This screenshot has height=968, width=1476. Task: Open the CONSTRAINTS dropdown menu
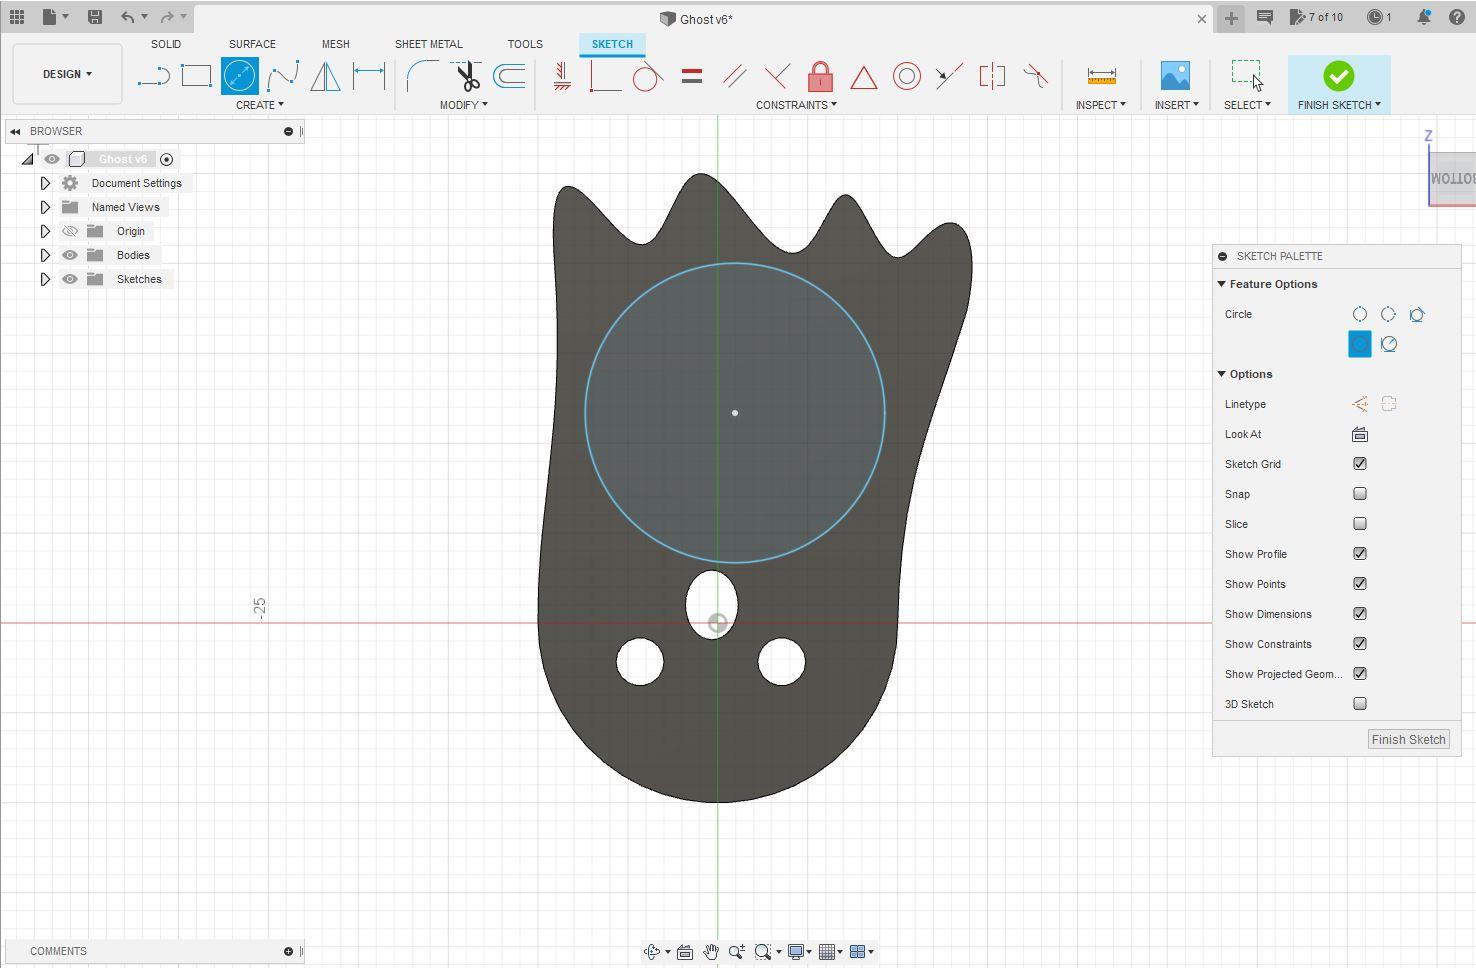click(796, 105)
